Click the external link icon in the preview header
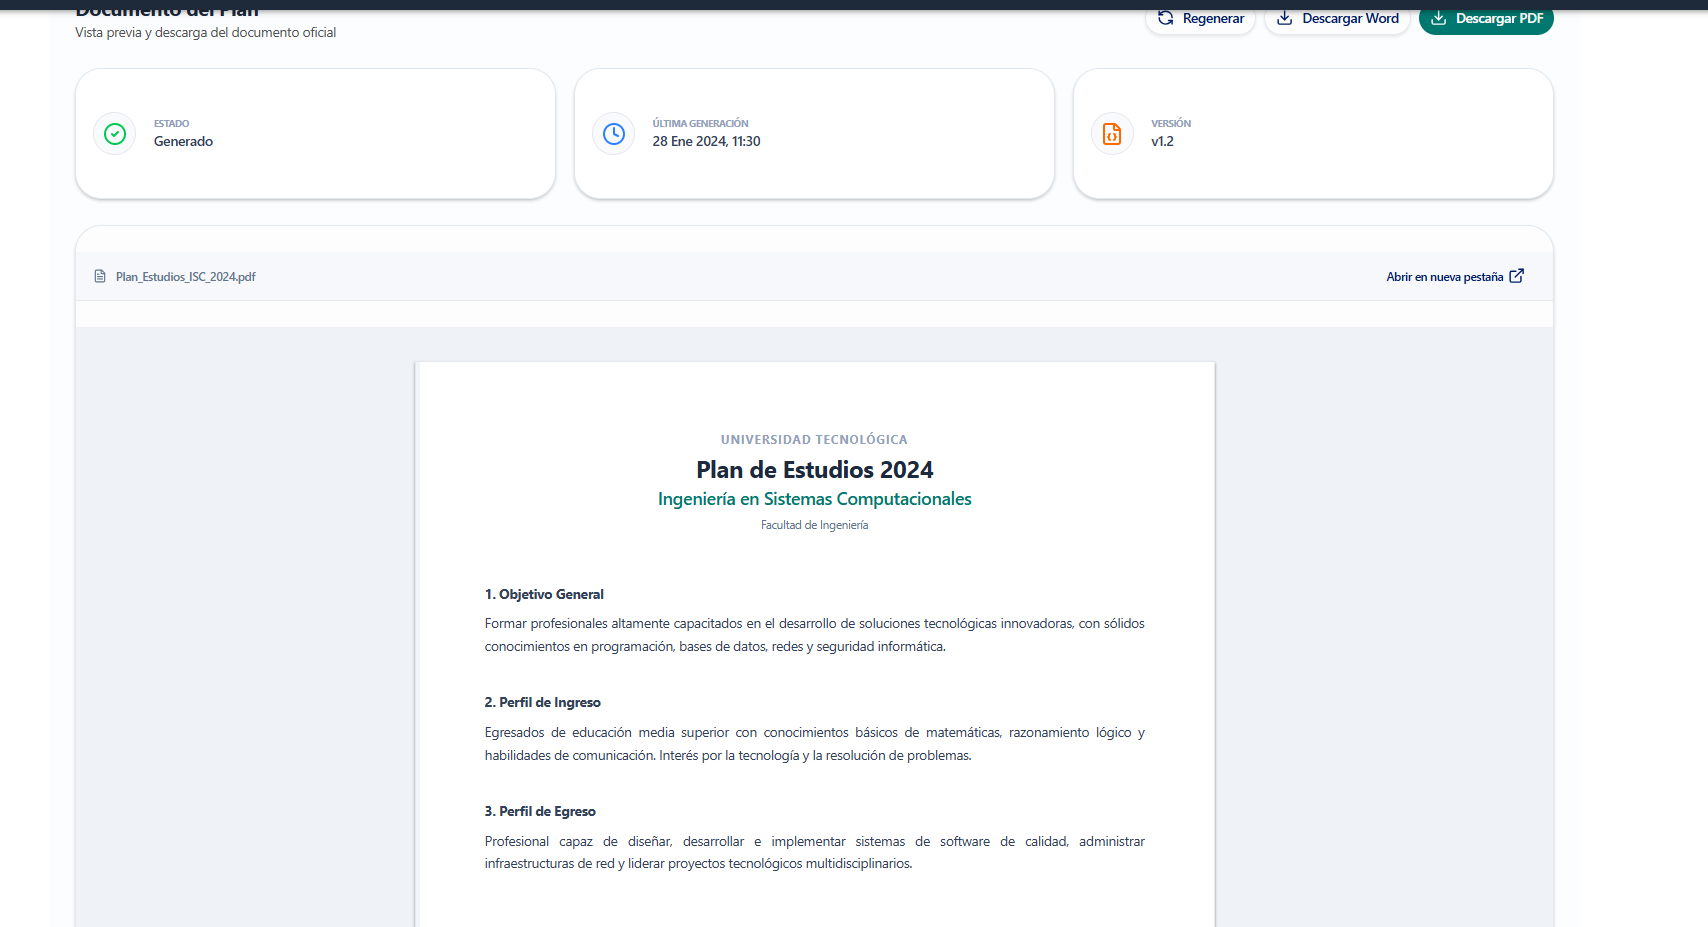Screen dimensions: 1708x927 coord(1517,276)
